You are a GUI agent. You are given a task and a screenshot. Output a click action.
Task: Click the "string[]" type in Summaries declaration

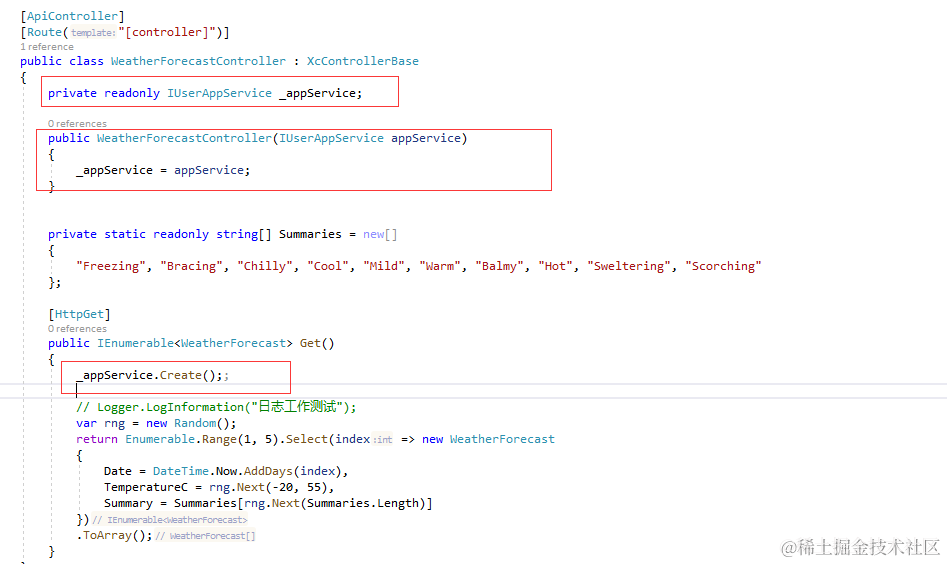(x=244, y=234)
